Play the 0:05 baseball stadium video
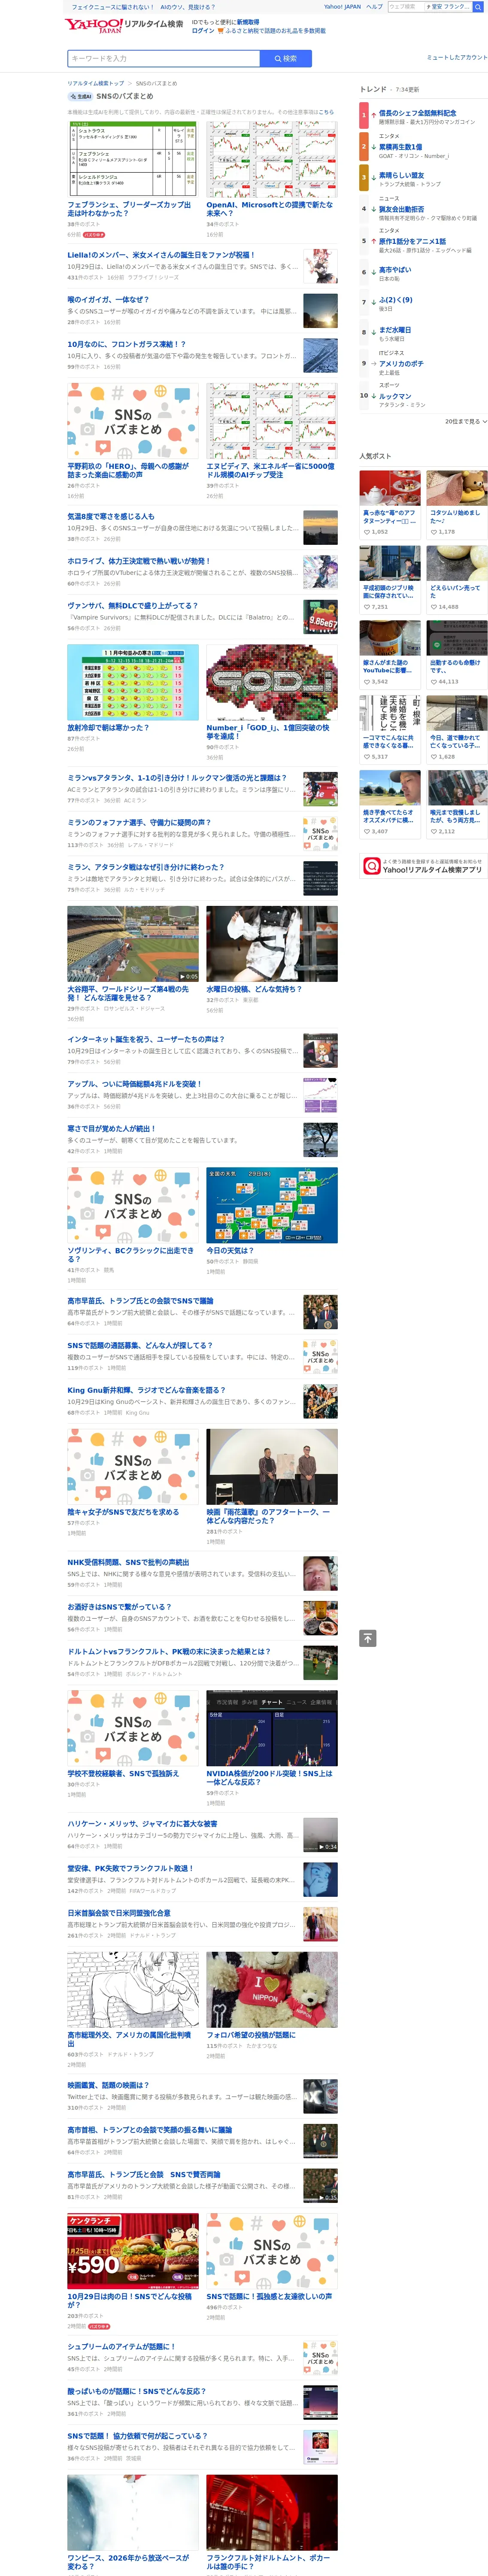The width and height of the screenshot is (488, 2576). click(133, 944)
